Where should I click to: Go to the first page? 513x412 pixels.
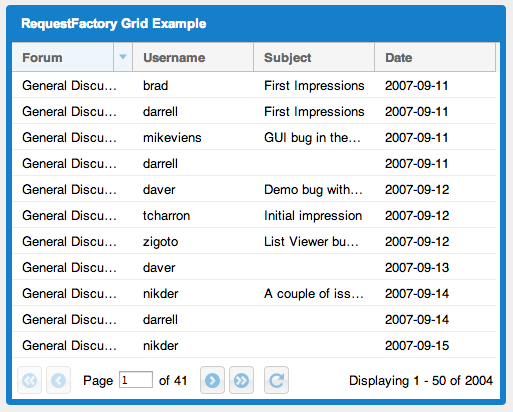(29, 380)
